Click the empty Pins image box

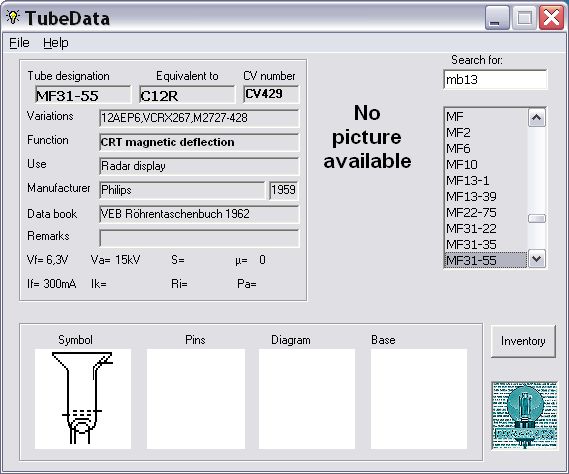(x=196, y=399)
